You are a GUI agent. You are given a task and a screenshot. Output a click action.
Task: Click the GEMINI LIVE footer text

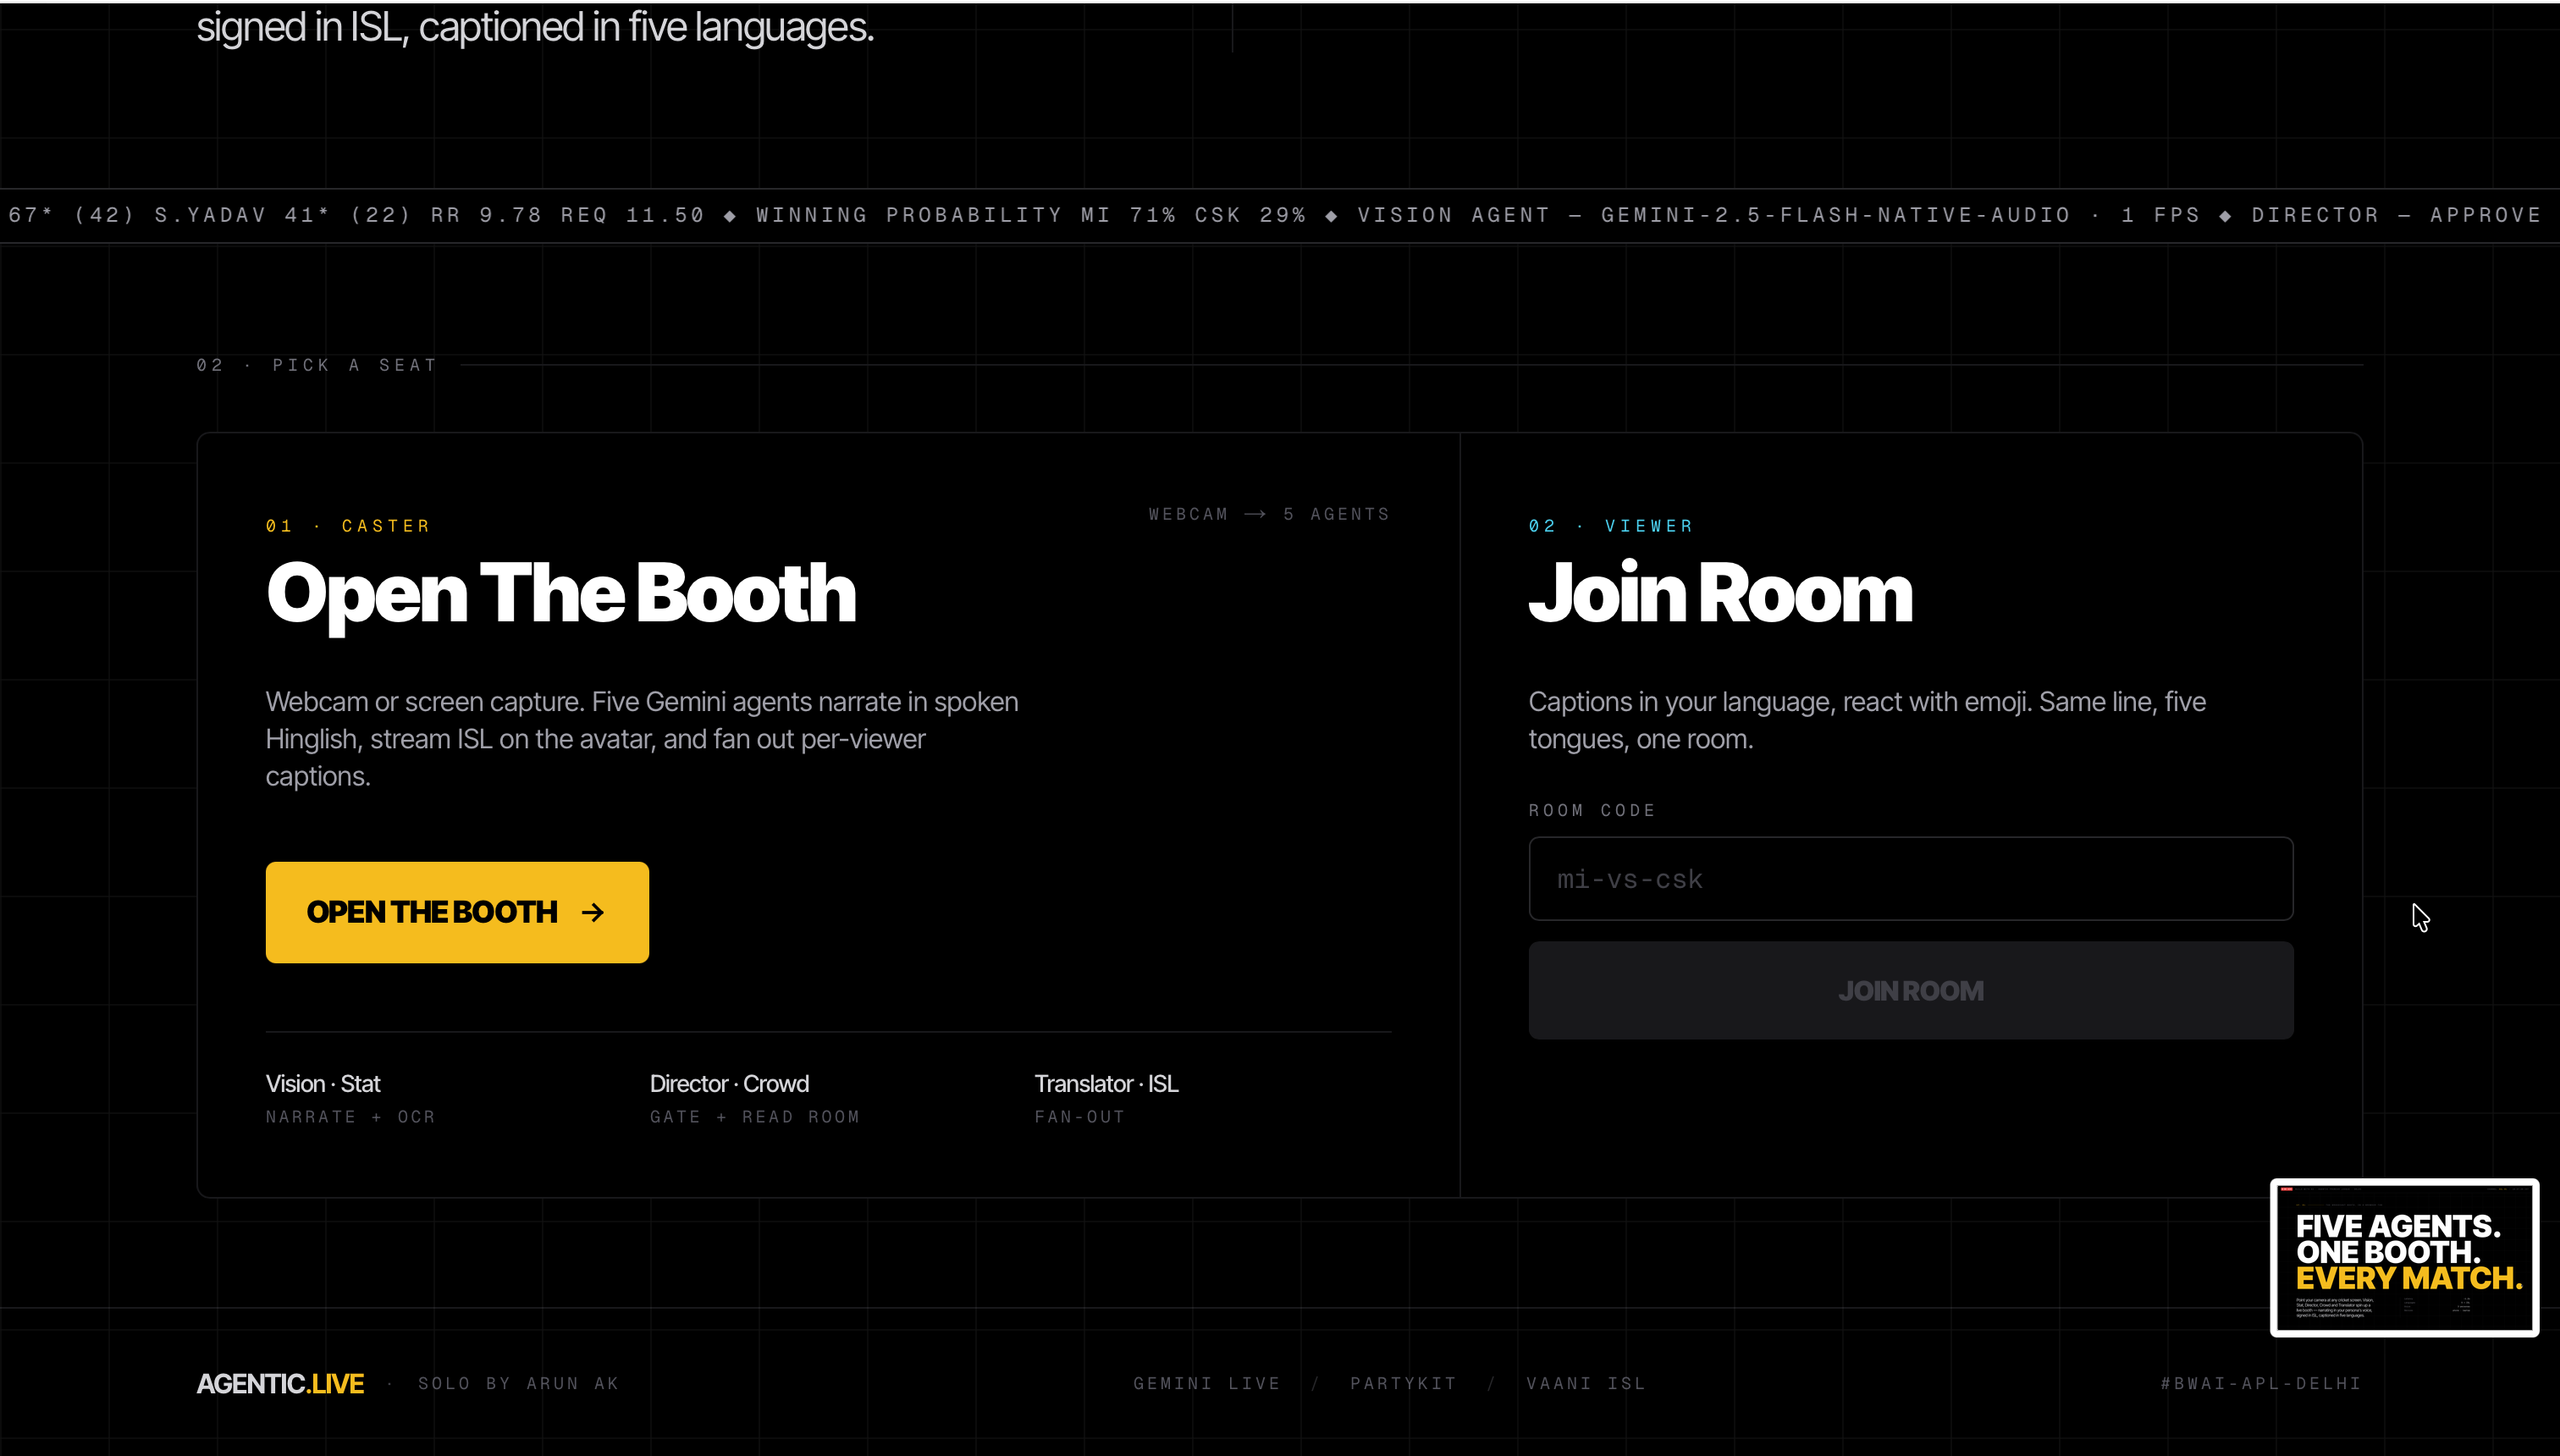[x=1207, y=1384]
